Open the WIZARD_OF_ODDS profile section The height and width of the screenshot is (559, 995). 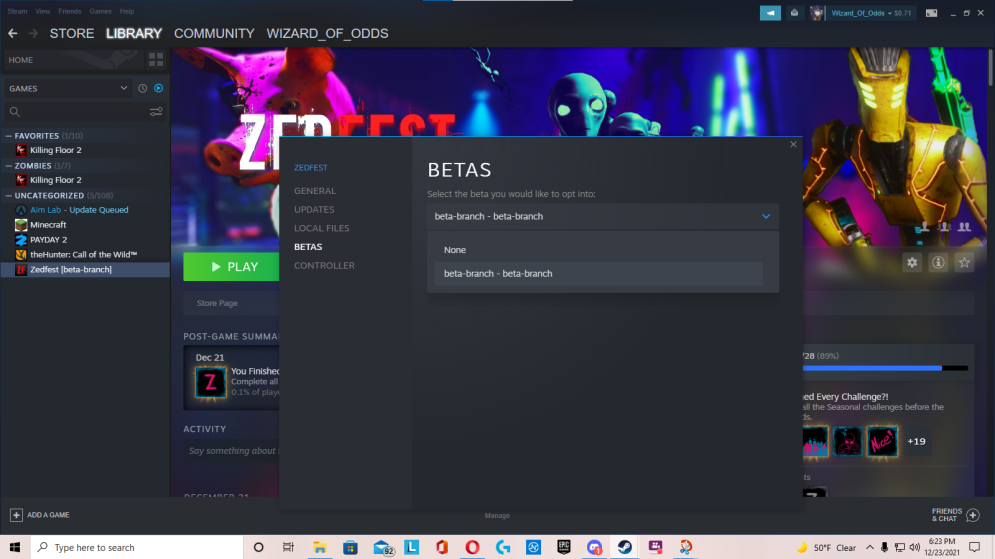click(x=327, y=34)
